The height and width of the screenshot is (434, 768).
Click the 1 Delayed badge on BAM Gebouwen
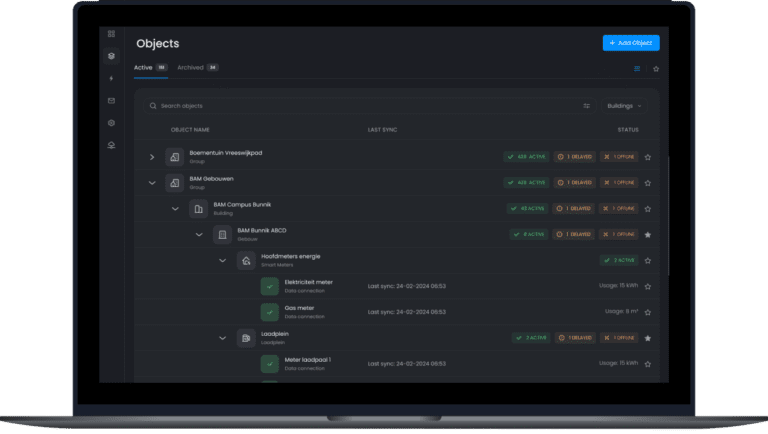coord(574,183)
